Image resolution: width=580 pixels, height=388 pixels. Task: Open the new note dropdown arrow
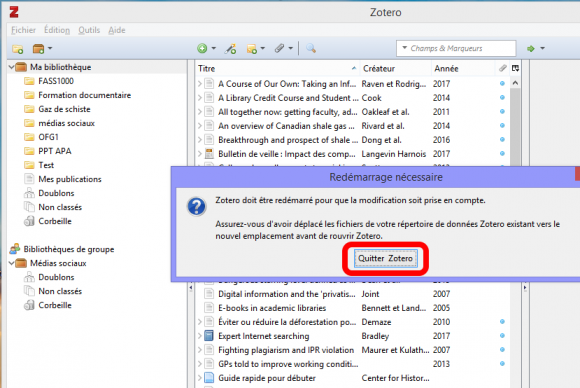click(x=263, y=48)
